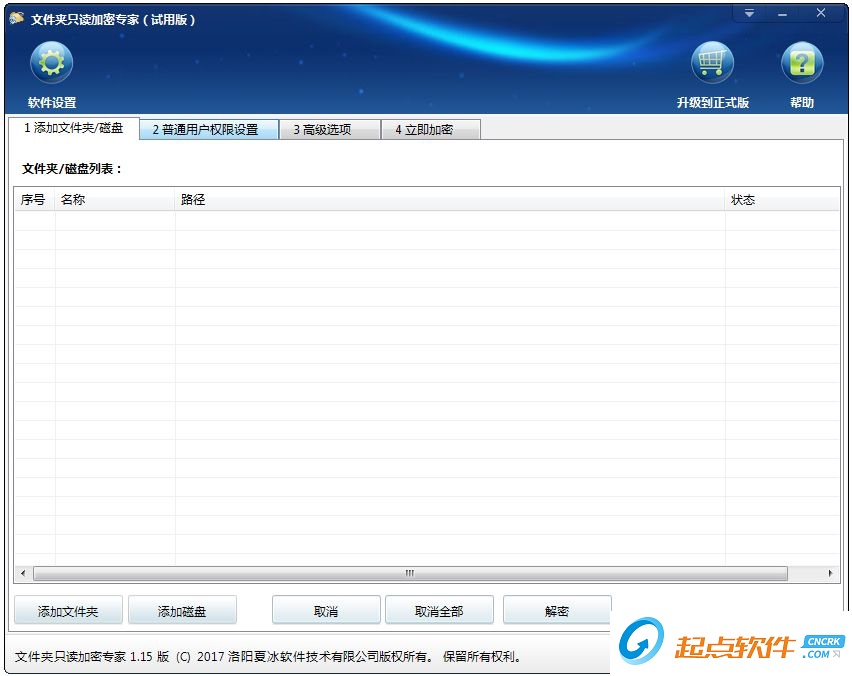Click the horizontal scrollbar below the list
The width and height of the screenshot is (852, 676).
click(x=408, y=573)
